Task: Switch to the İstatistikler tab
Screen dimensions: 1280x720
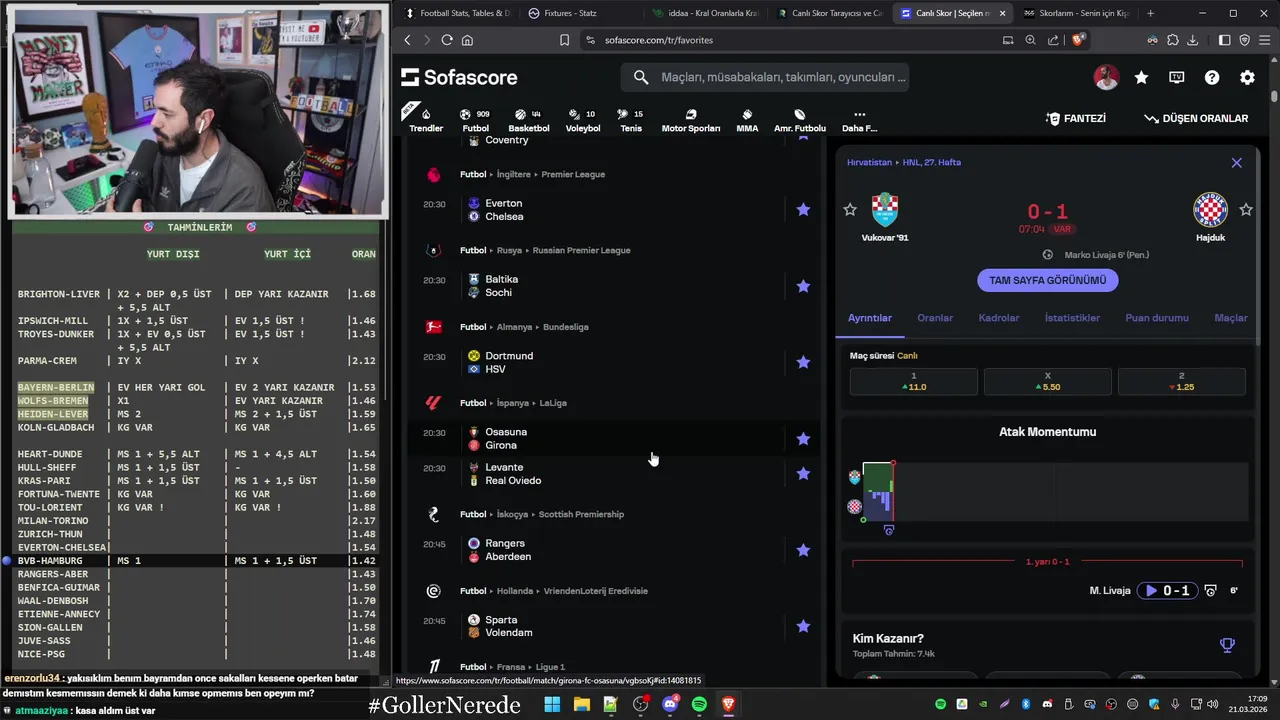Action: point(1072,318)
